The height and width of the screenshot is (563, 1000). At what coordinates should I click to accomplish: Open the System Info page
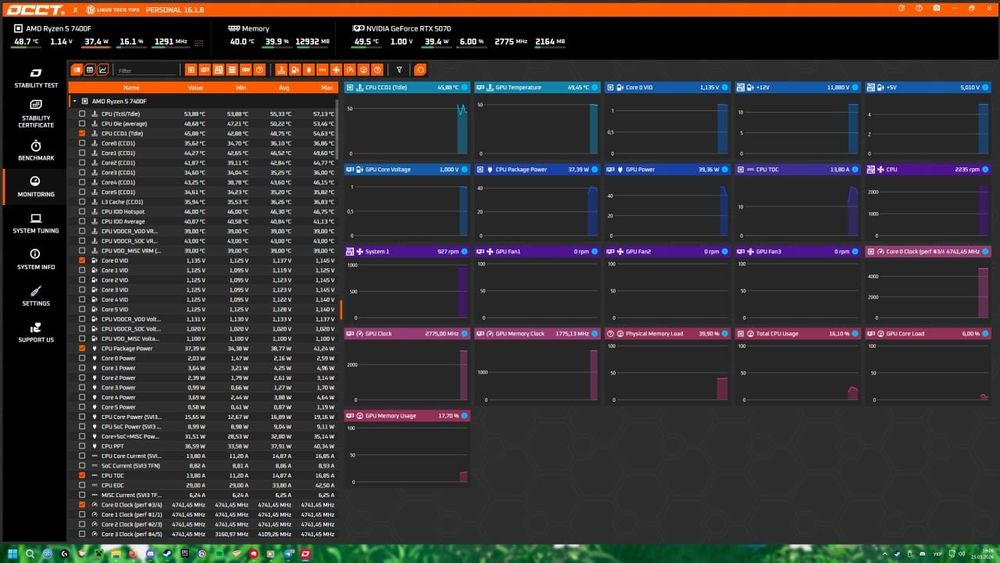tap(36, 260)
